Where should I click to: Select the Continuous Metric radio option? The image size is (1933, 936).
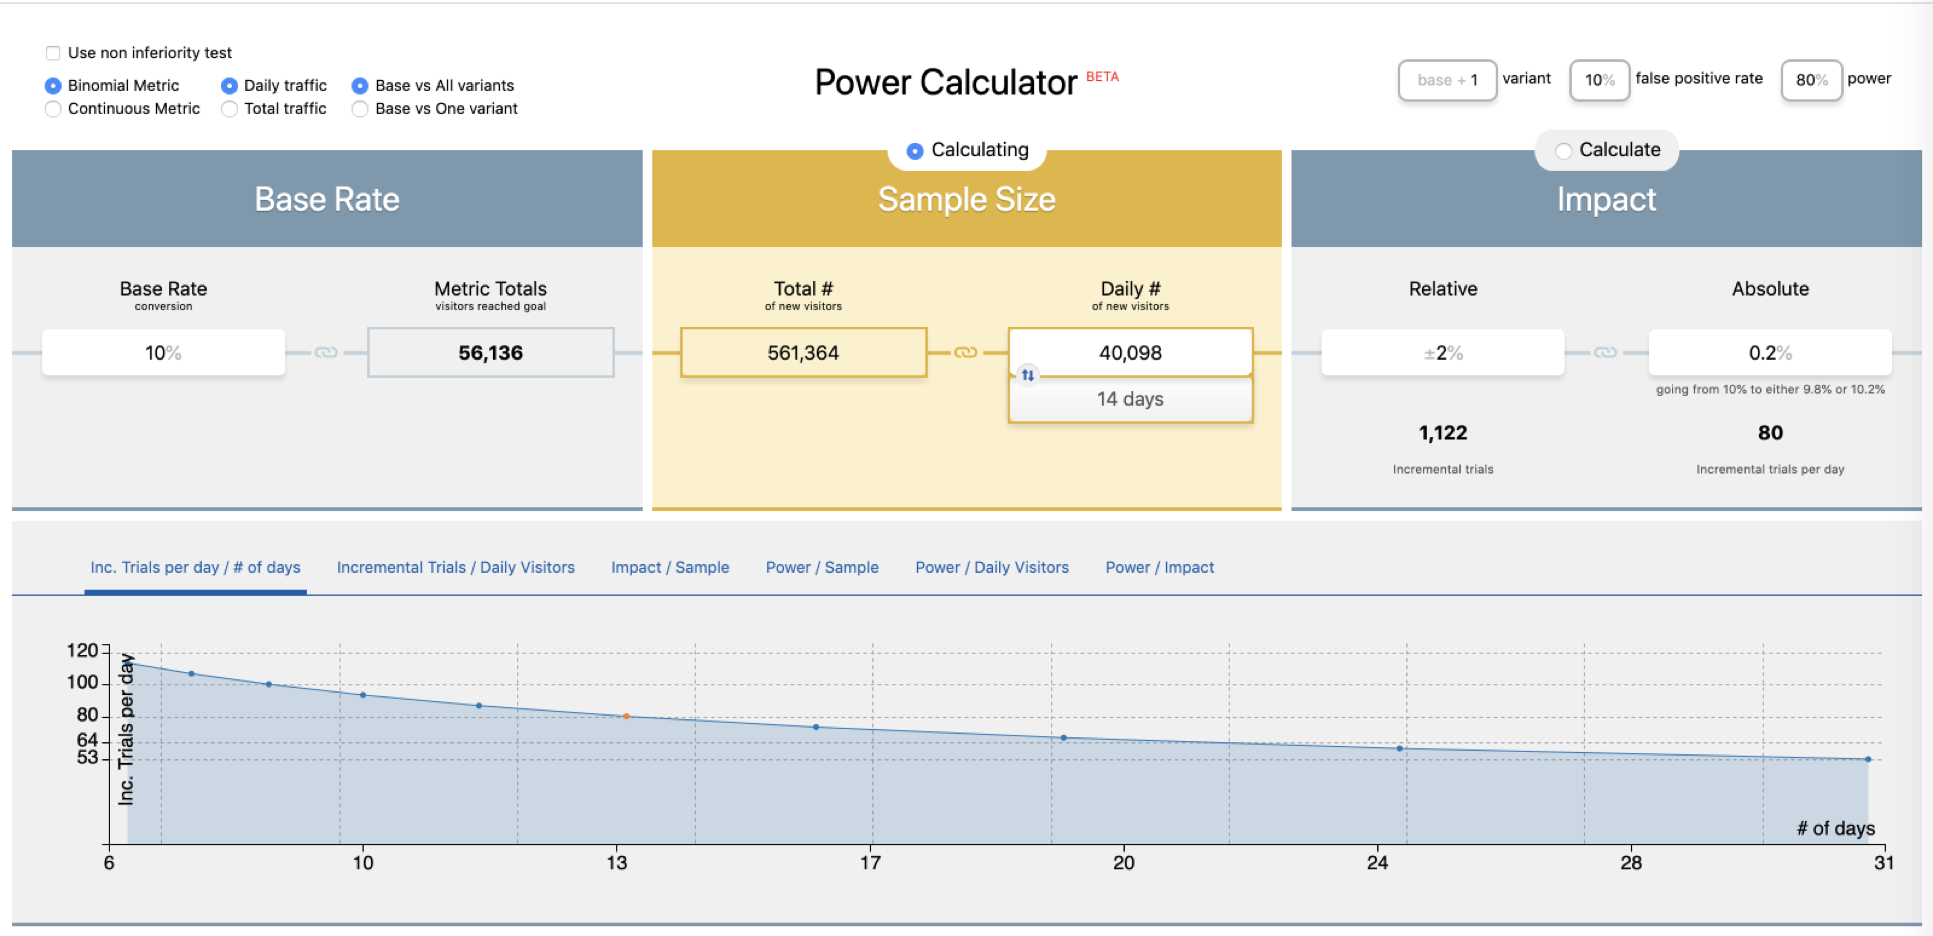[53, 108]
